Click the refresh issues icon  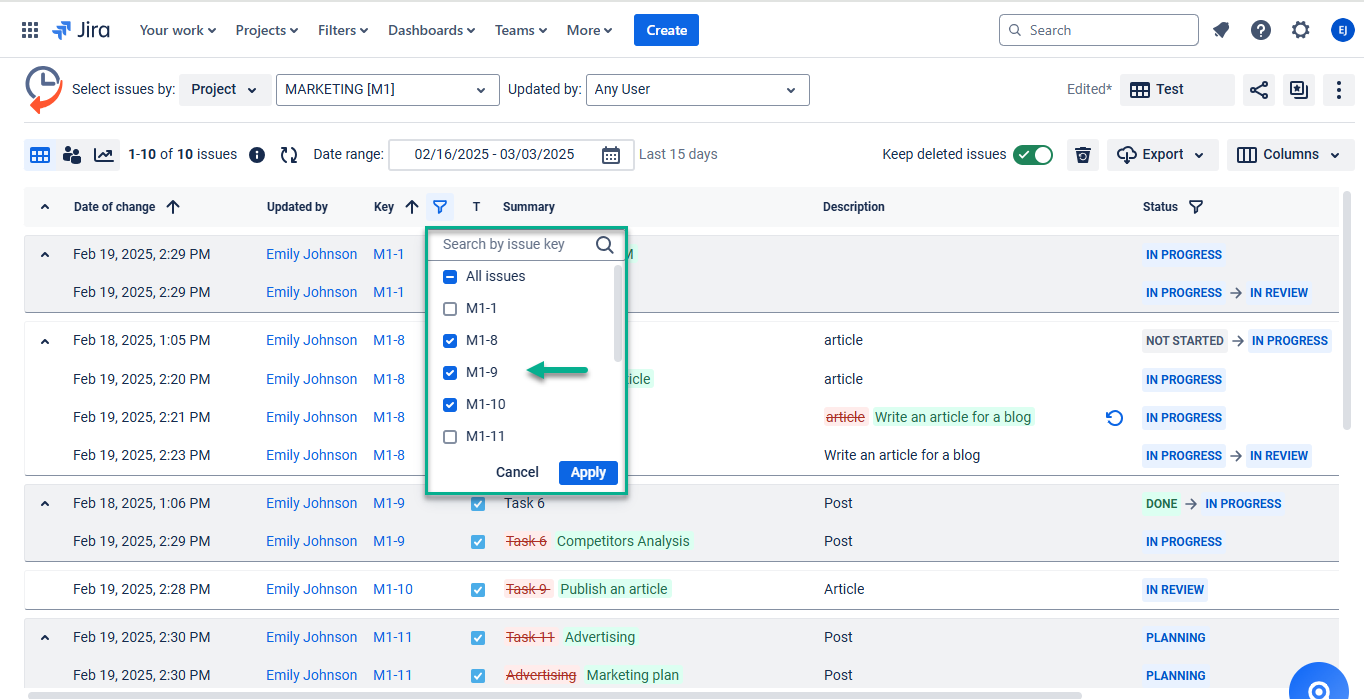[289, 155]
